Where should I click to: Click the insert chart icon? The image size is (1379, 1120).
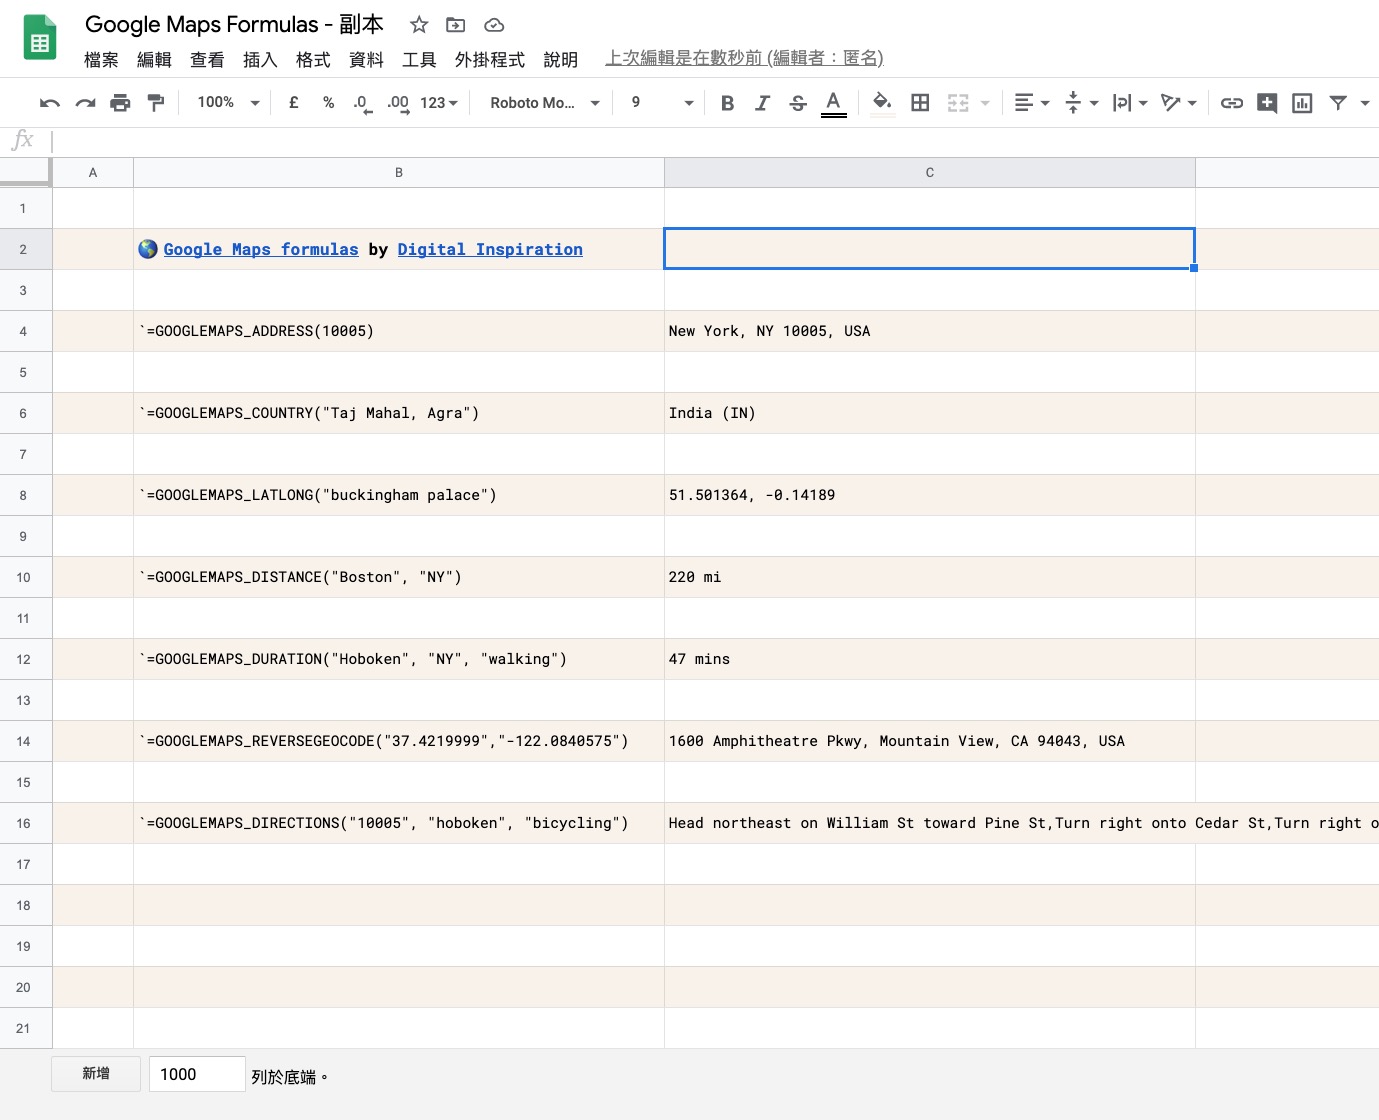(x=1302, y=103)
